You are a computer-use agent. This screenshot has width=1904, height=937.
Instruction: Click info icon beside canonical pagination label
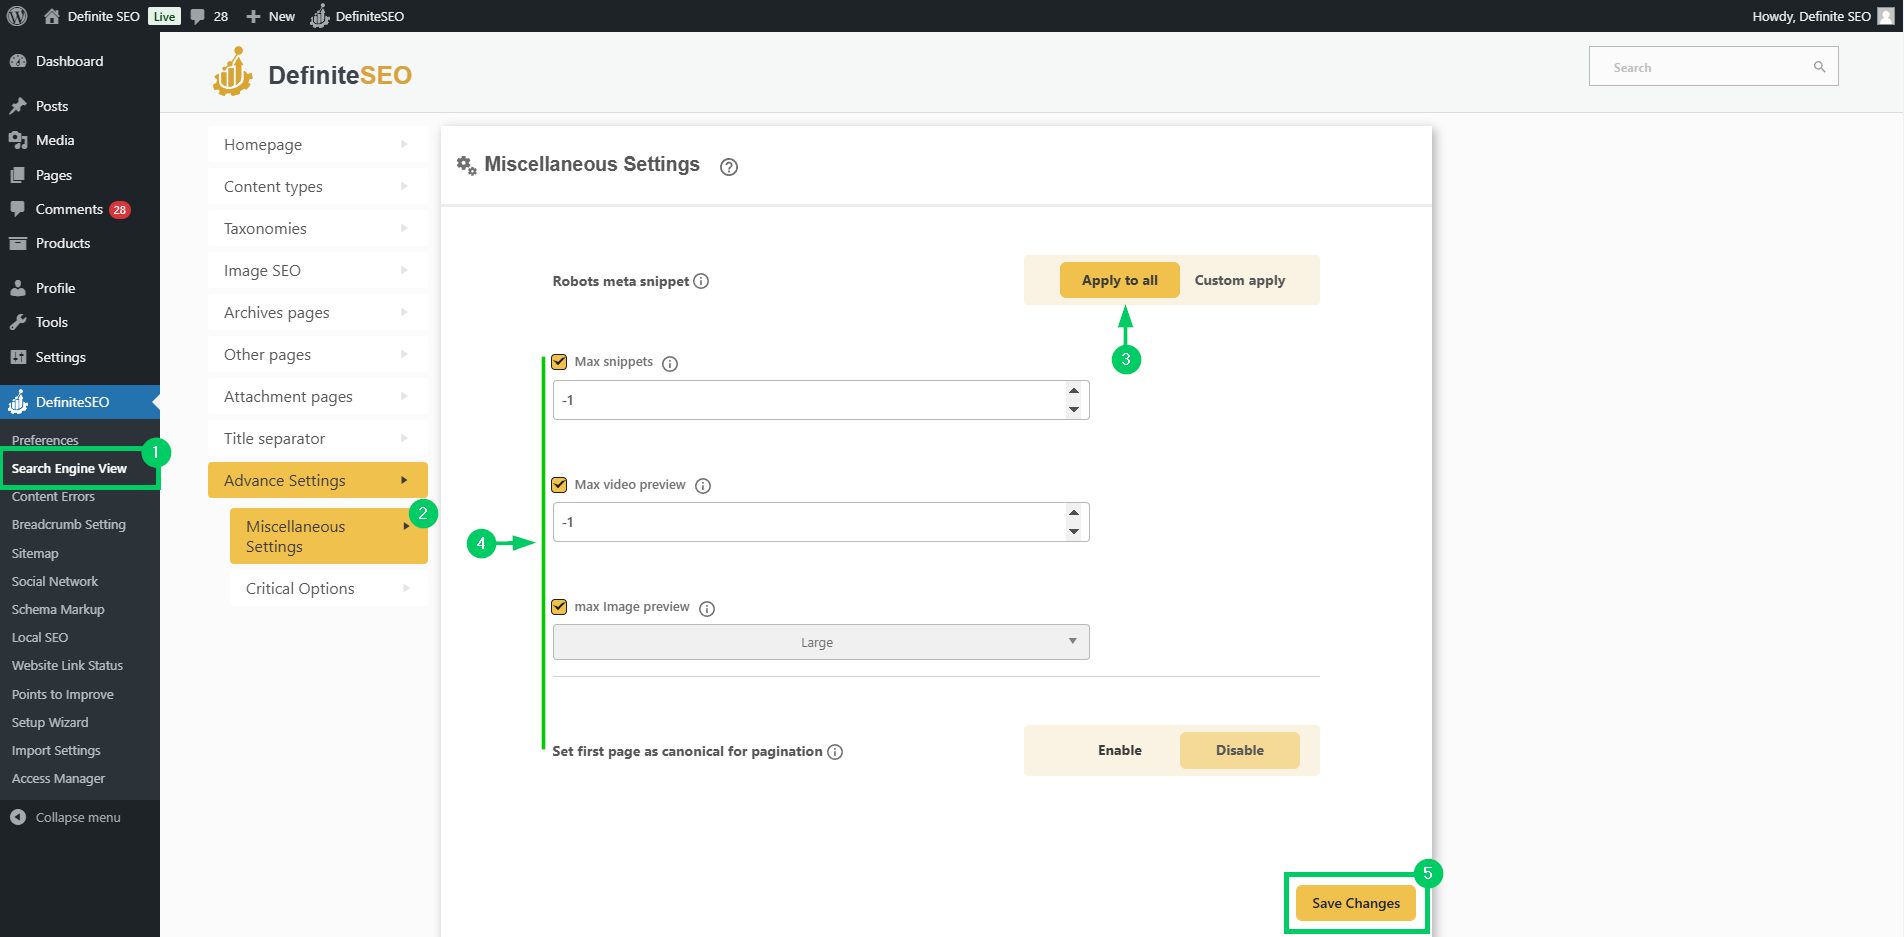coord(835,752)
